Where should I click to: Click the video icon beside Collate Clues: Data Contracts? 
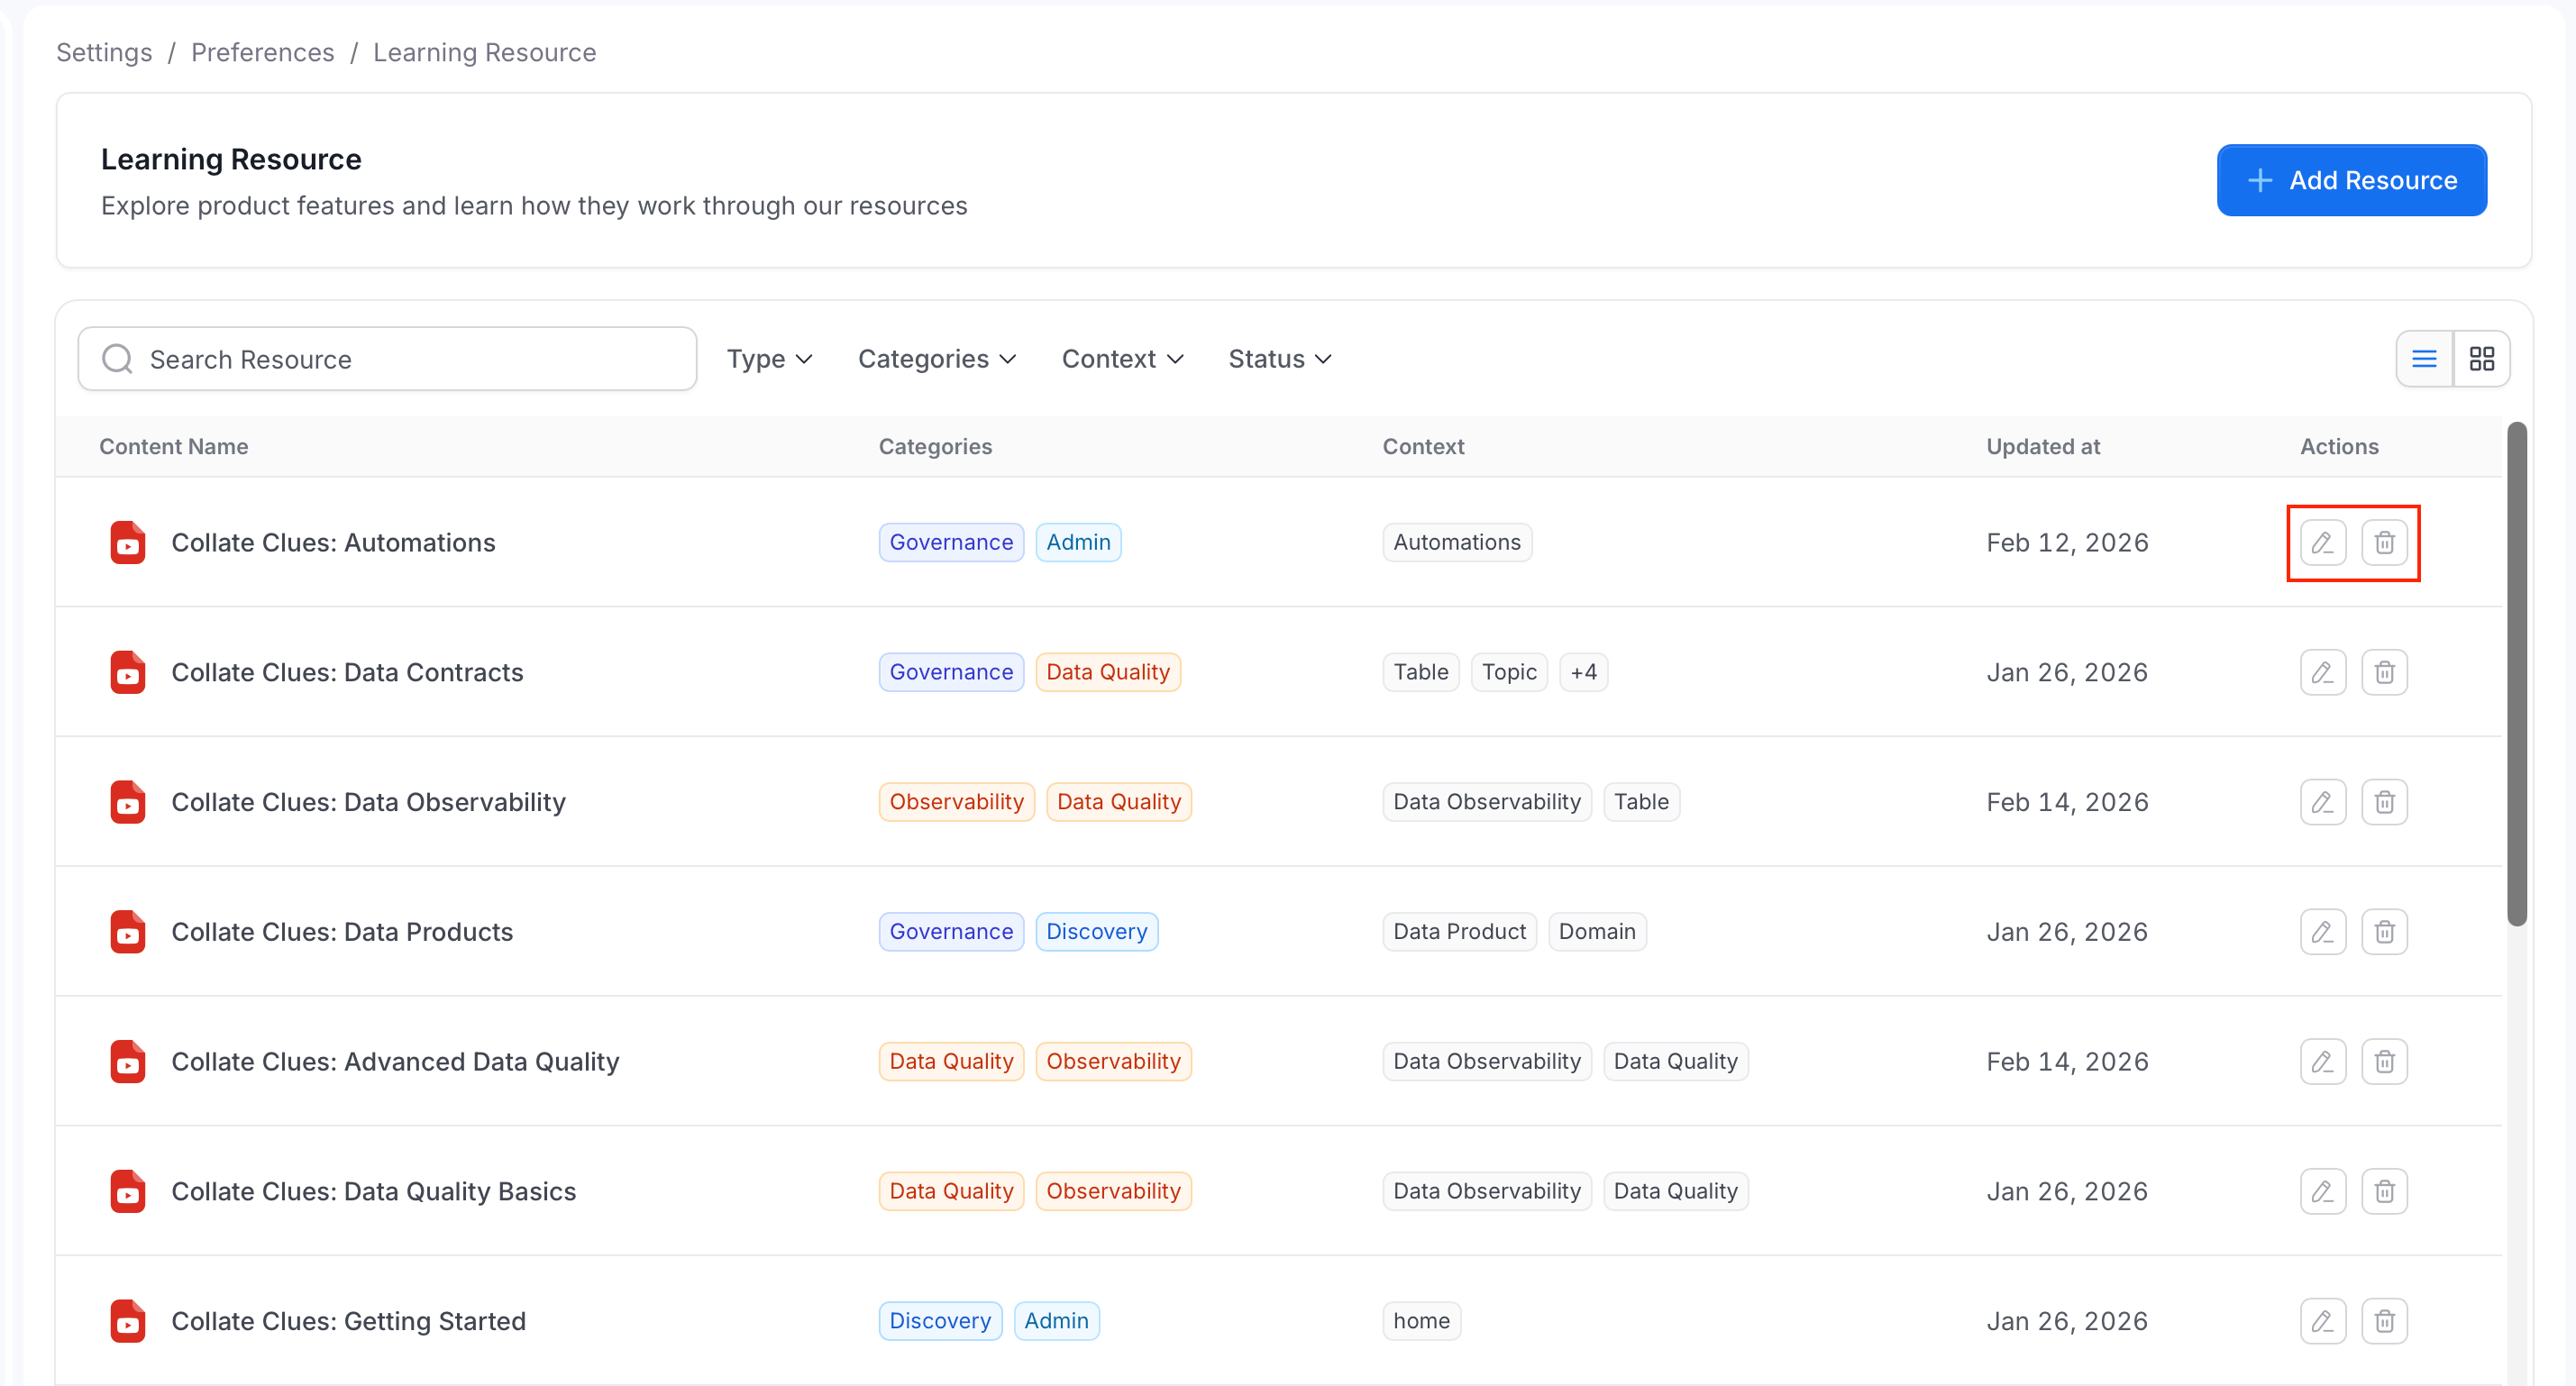(127, 672)
